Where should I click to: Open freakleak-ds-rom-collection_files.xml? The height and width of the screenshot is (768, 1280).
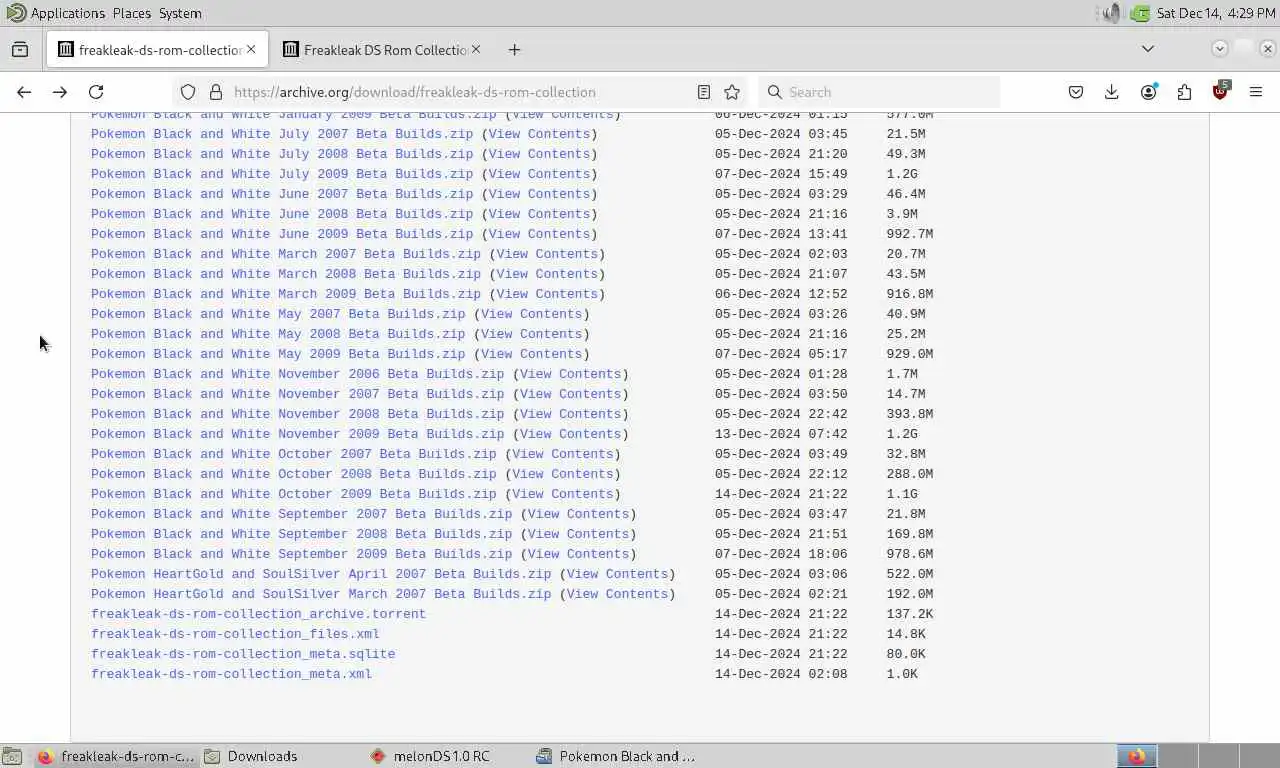235,634
